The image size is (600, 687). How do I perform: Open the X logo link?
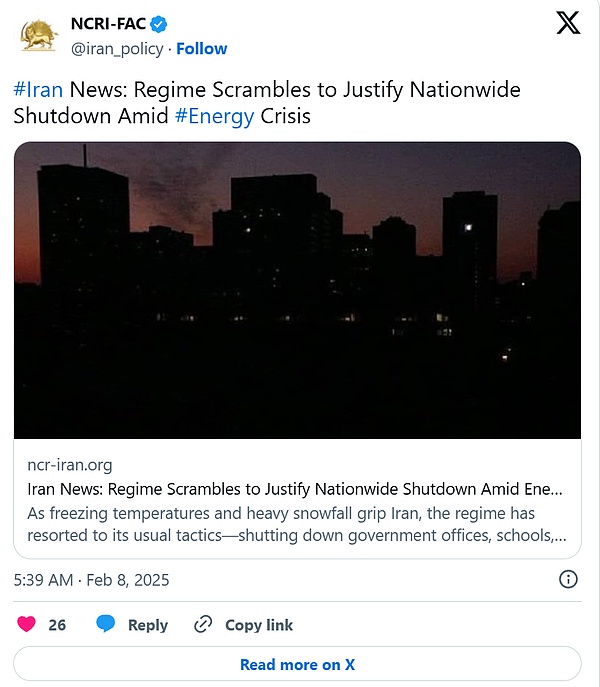coord(567,25)
